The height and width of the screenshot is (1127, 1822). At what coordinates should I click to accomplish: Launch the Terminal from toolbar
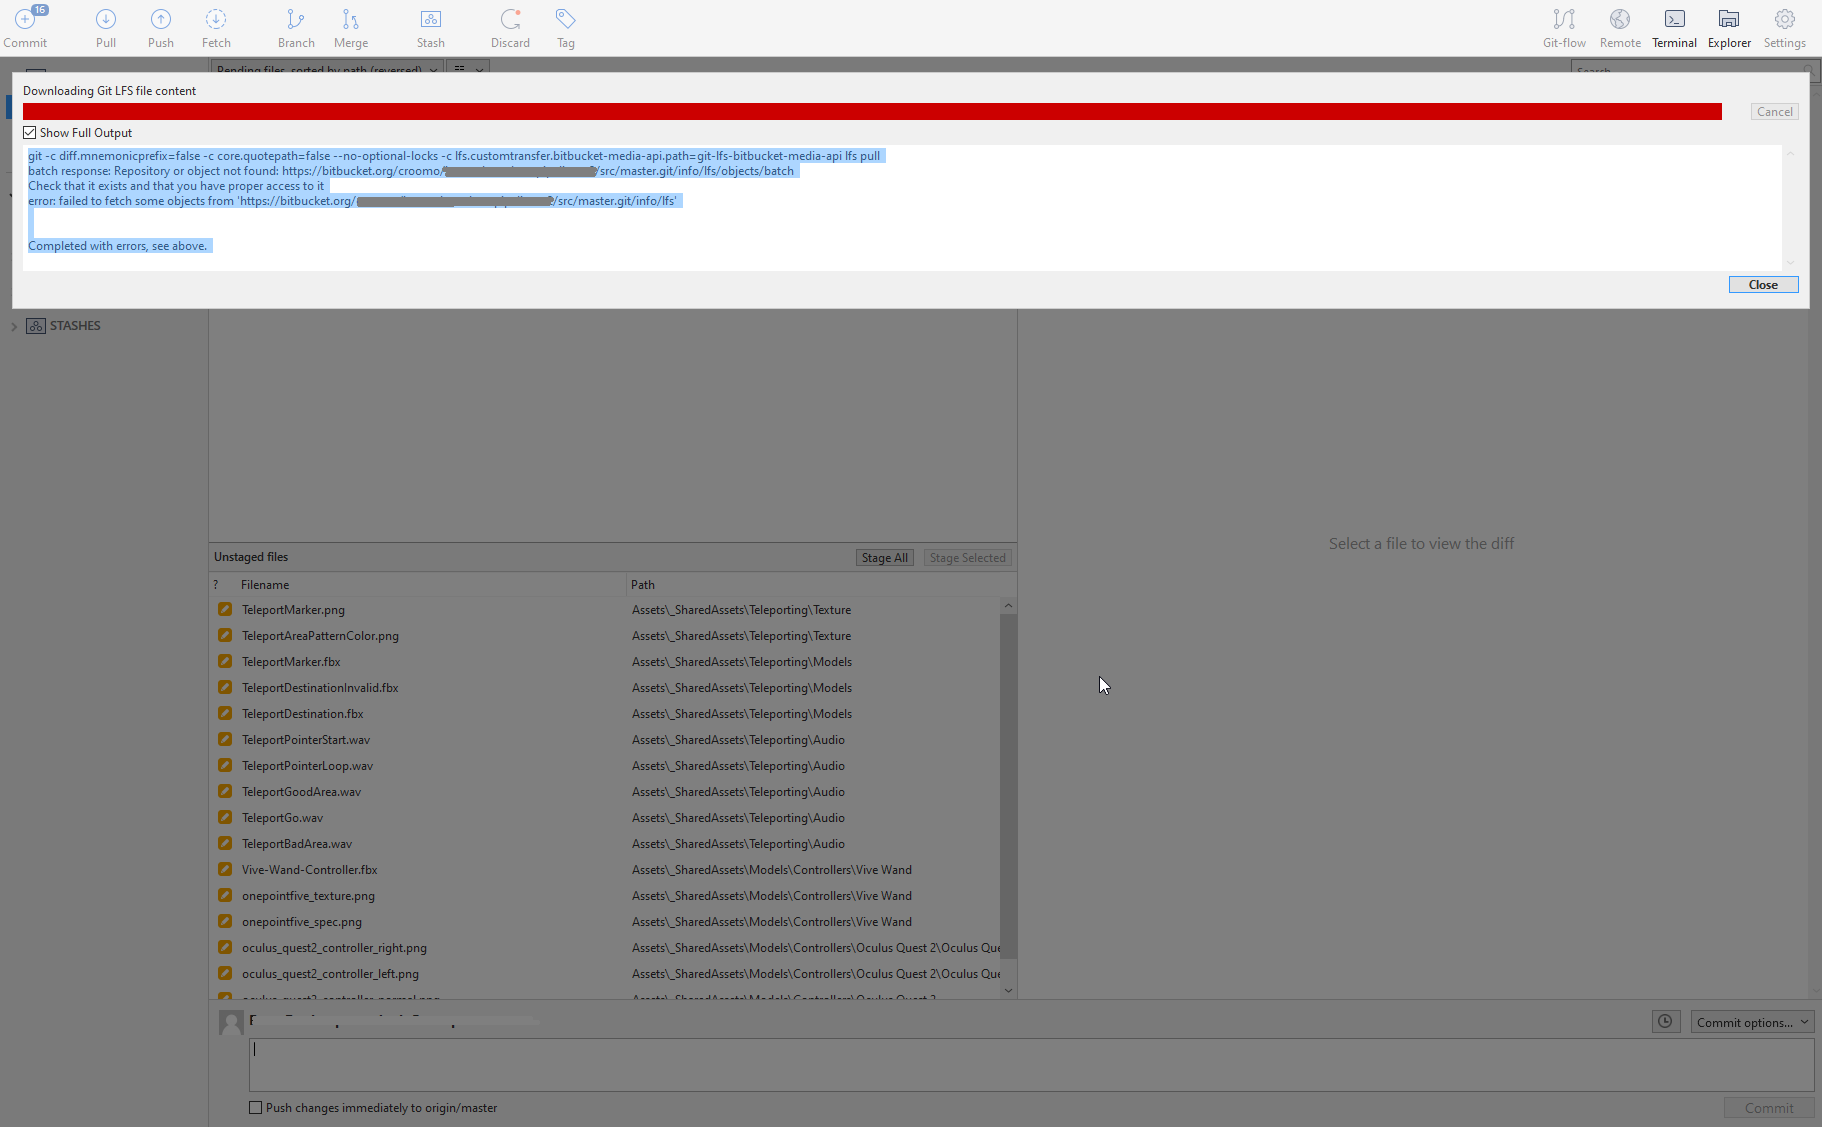1674,27
